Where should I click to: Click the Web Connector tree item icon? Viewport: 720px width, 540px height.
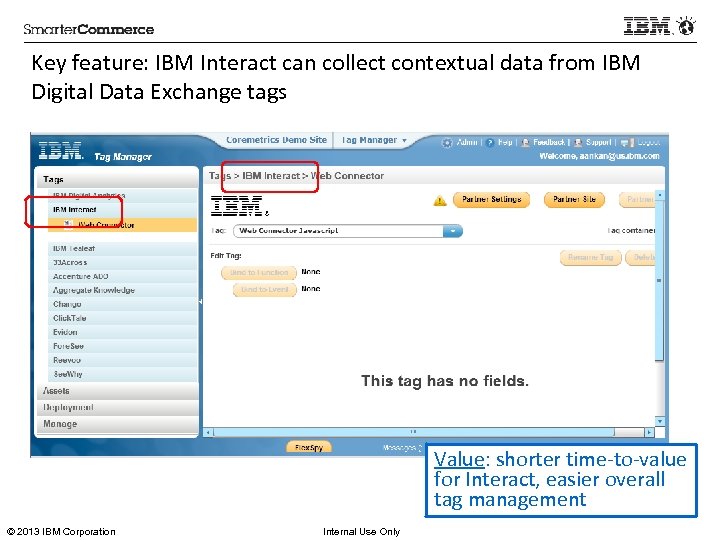(x=68, y=225)
